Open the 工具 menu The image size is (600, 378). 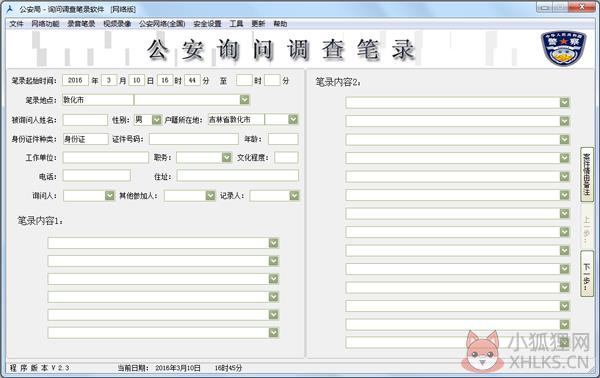tap(236, 24)
